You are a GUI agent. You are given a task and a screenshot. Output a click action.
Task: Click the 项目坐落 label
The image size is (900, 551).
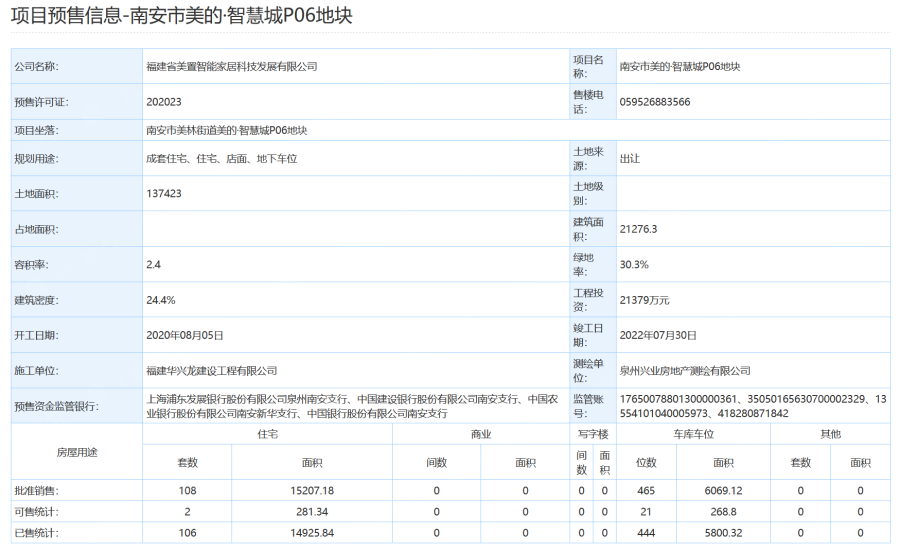(x=36, y=130)
